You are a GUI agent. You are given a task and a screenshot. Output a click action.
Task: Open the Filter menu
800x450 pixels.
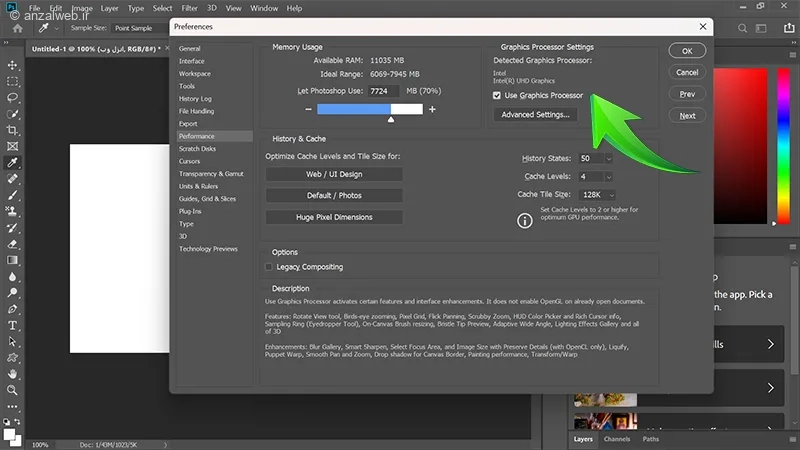pyautogui.click(x=189, y=8)
